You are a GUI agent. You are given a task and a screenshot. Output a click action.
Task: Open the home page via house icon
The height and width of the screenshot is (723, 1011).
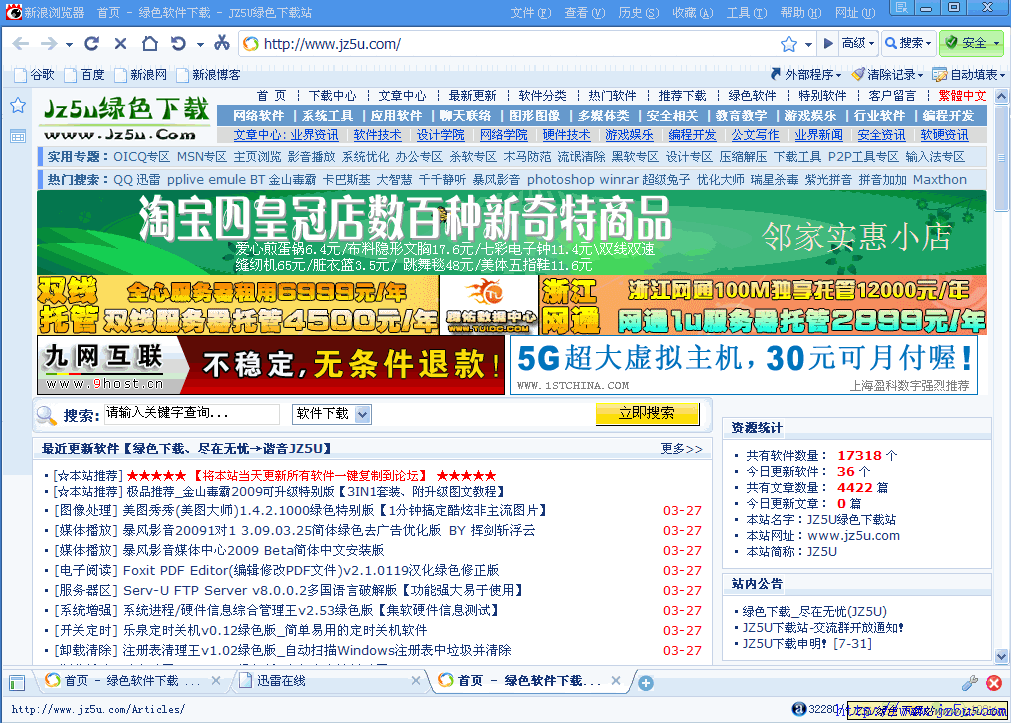(x=150, y=43)
